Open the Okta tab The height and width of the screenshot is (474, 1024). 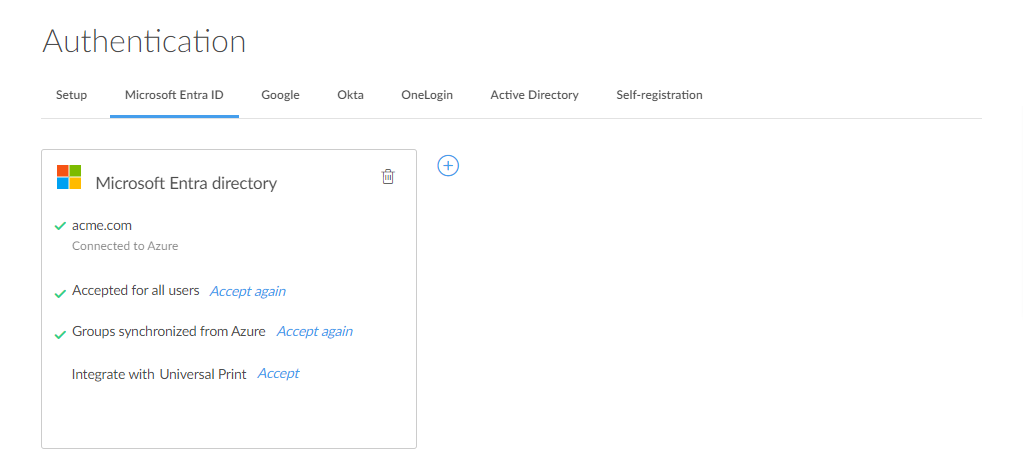coord(351,95)
